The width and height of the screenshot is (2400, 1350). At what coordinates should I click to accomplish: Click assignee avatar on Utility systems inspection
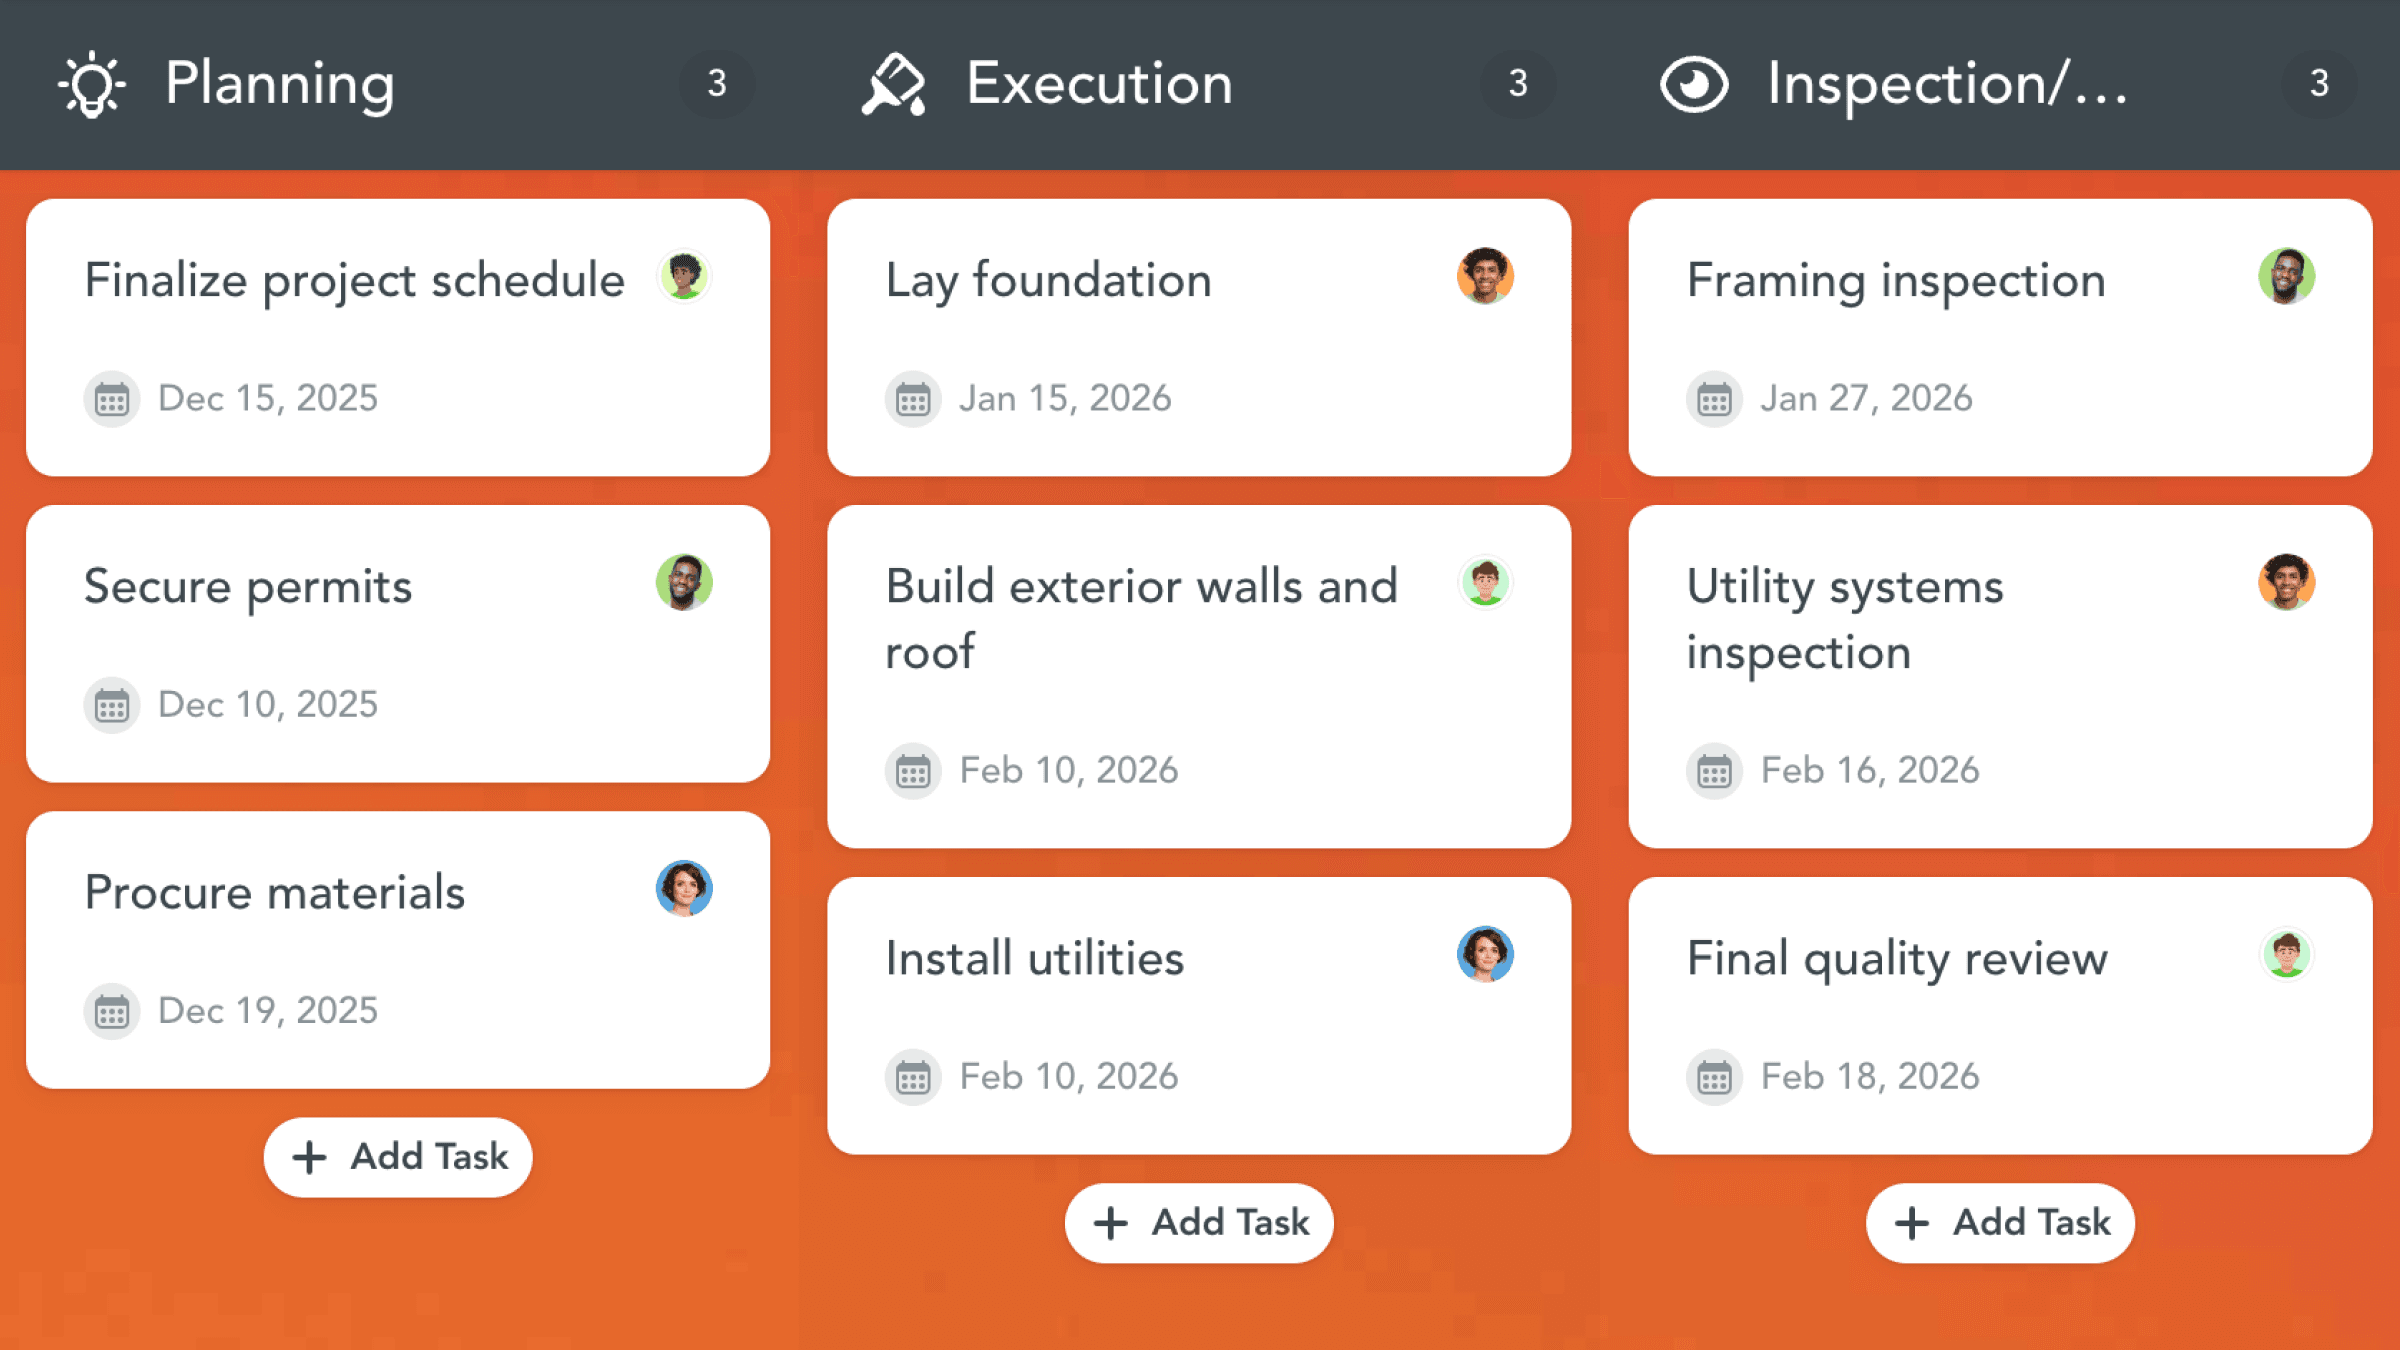(x=2286, y=583)
